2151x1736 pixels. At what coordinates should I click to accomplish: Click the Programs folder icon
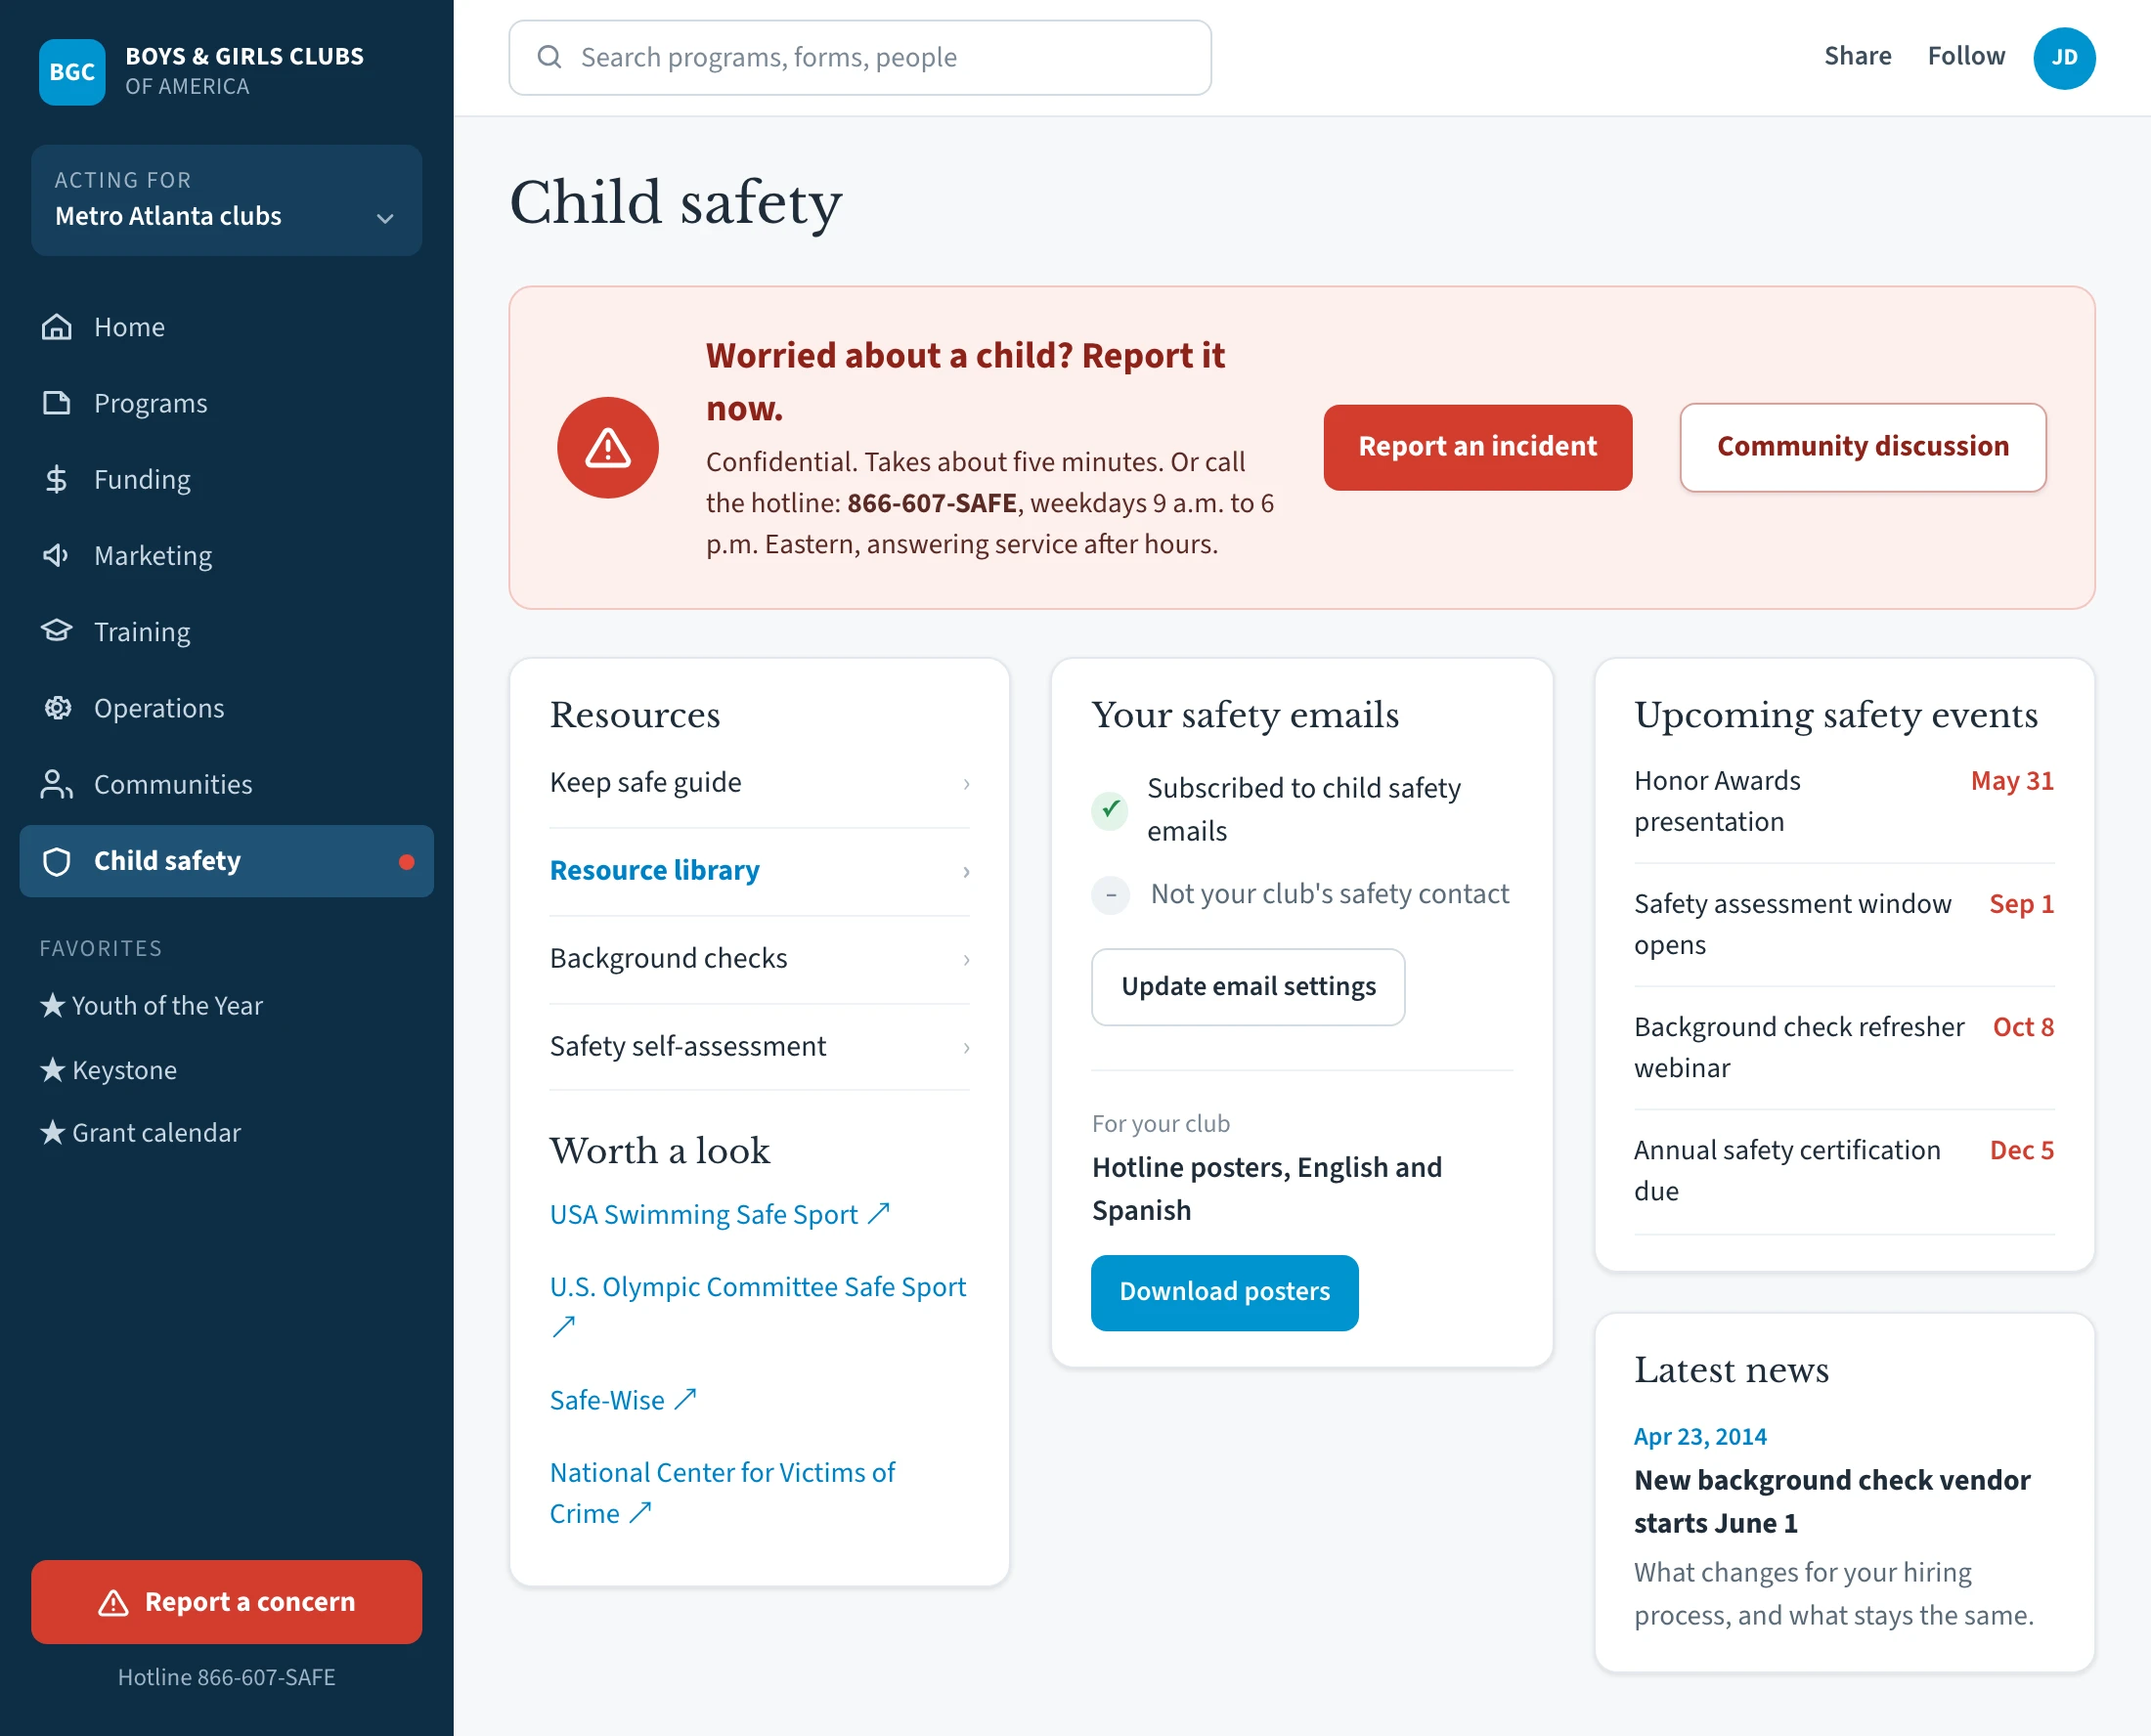[x=57, y=403]
